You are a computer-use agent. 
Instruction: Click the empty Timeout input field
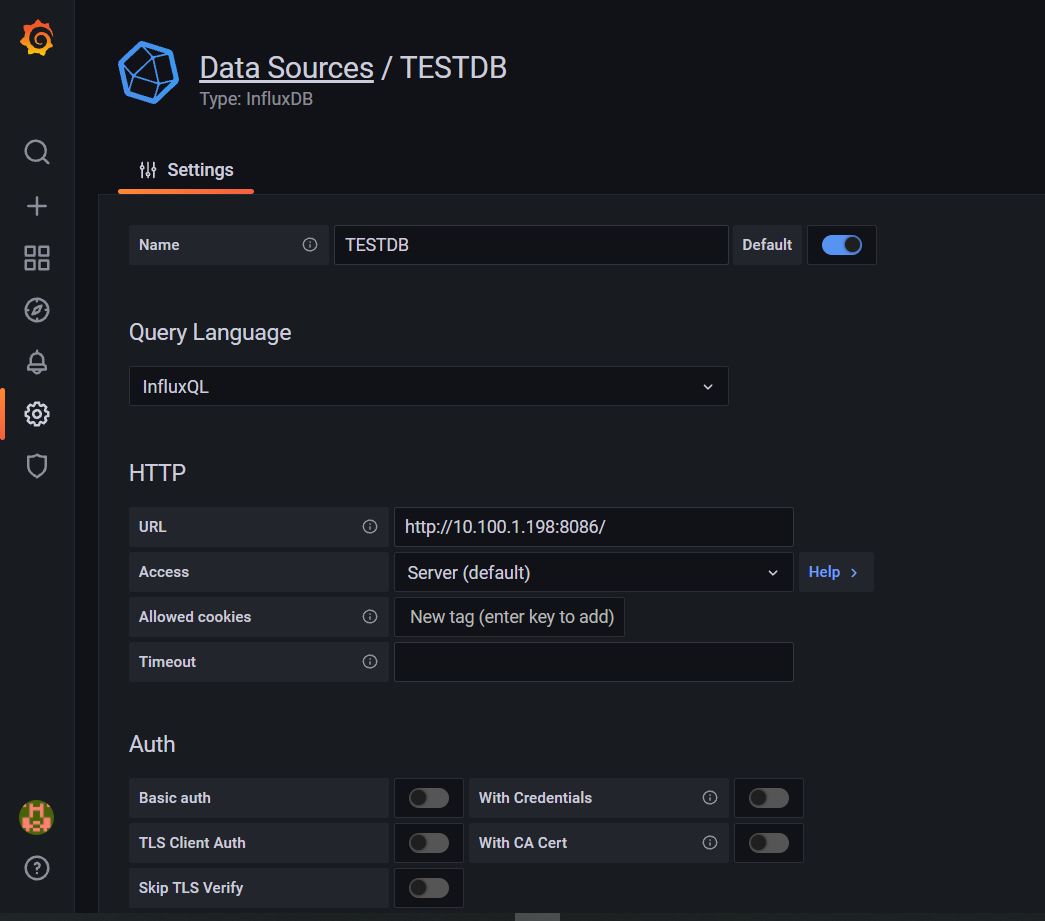(x=594, y=661)
